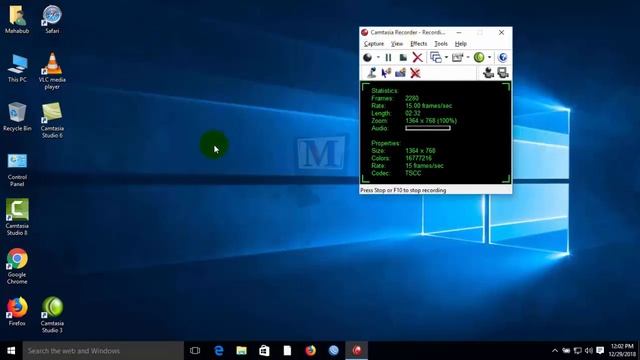The width and height of the screenshot is (640, 360).
Task: Open the Store from the taskbar
Action: pos(264,351)
